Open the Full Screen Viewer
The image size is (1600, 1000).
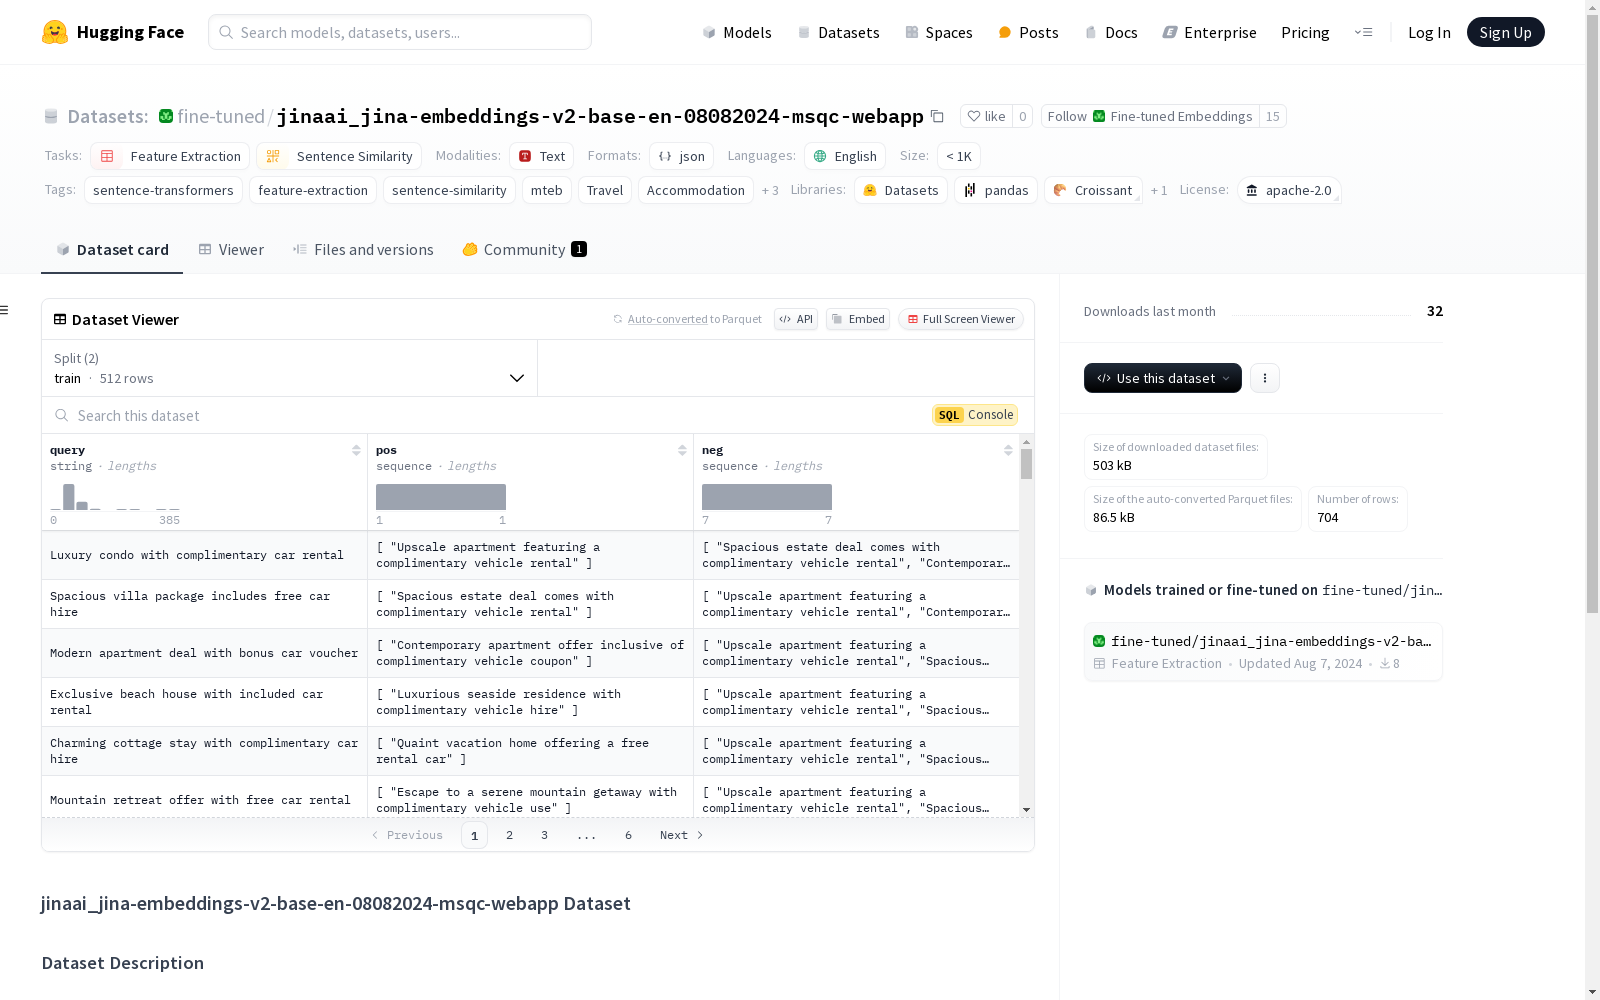[x=961, y=319]
